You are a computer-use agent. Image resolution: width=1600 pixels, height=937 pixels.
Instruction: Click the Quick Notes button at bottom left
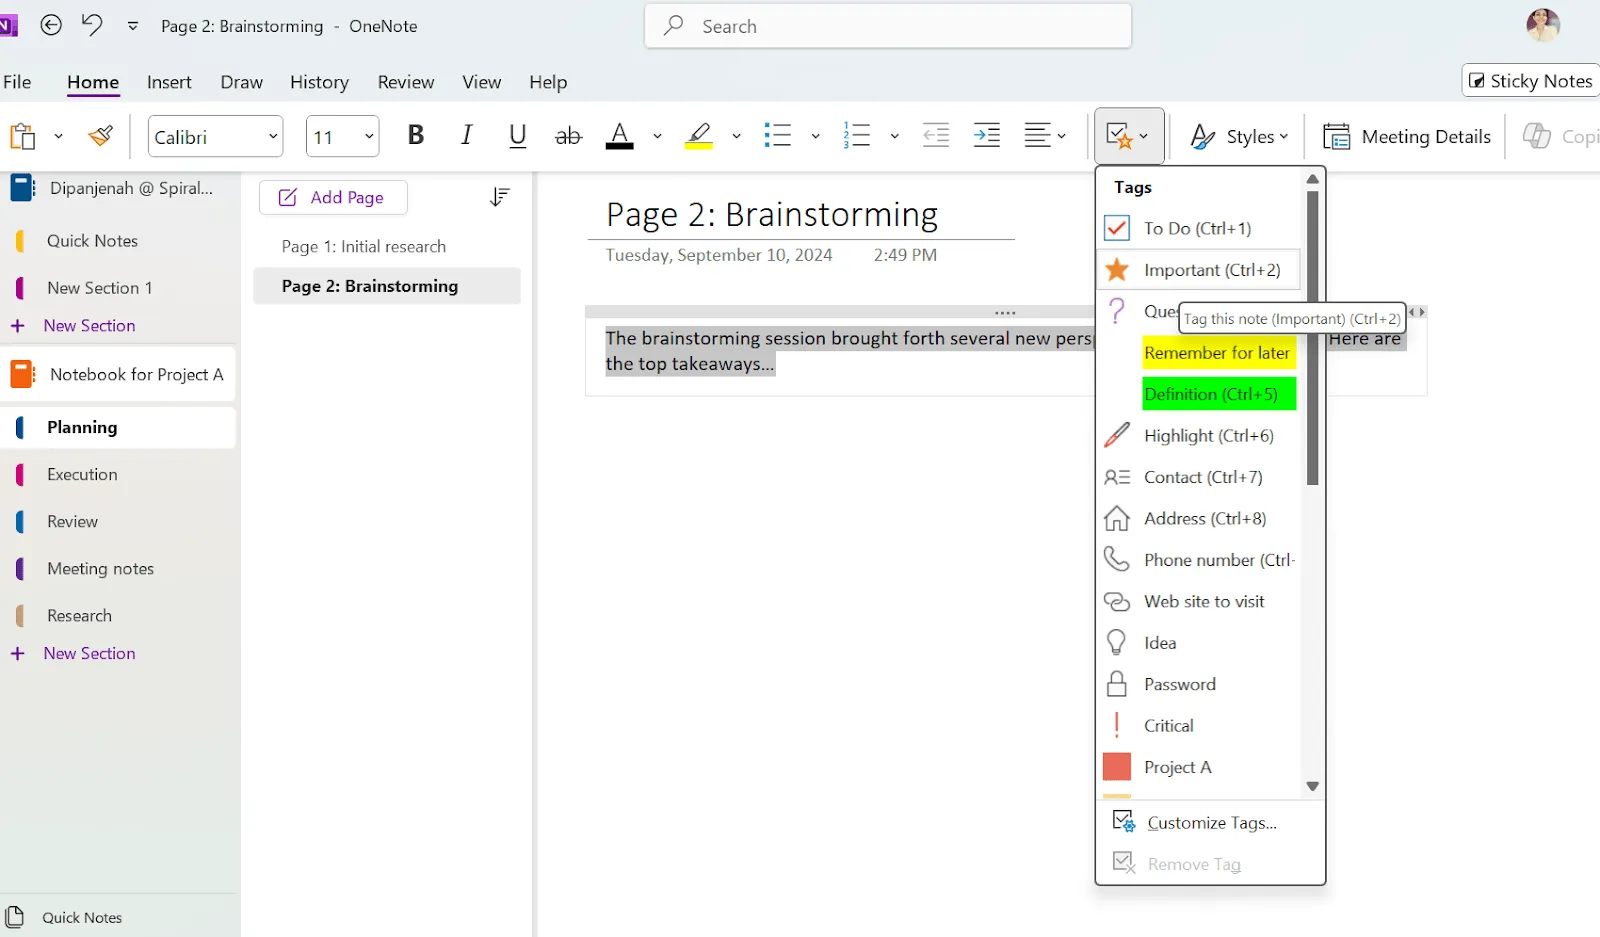pyautogui.click(x=66, y=917)
